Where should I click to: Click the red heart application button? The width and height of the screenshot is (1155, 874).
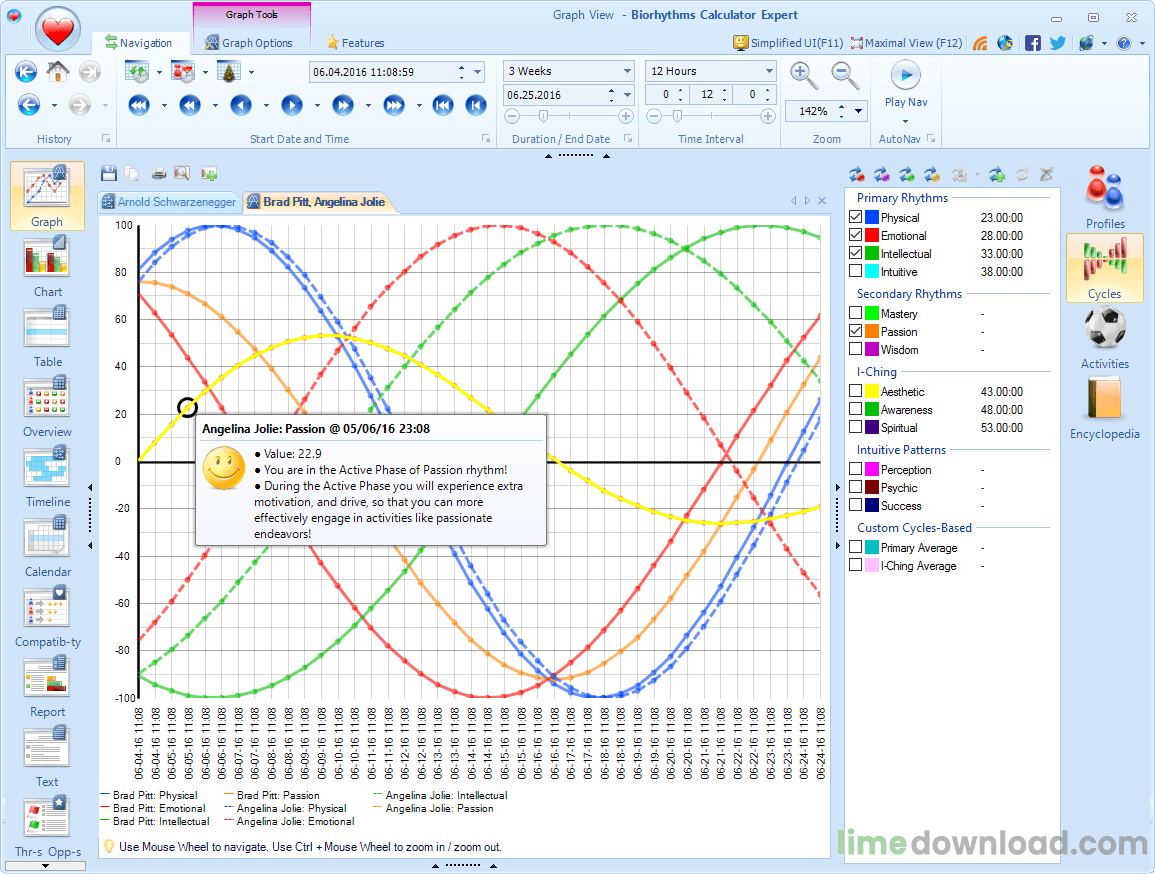point(57,30)
